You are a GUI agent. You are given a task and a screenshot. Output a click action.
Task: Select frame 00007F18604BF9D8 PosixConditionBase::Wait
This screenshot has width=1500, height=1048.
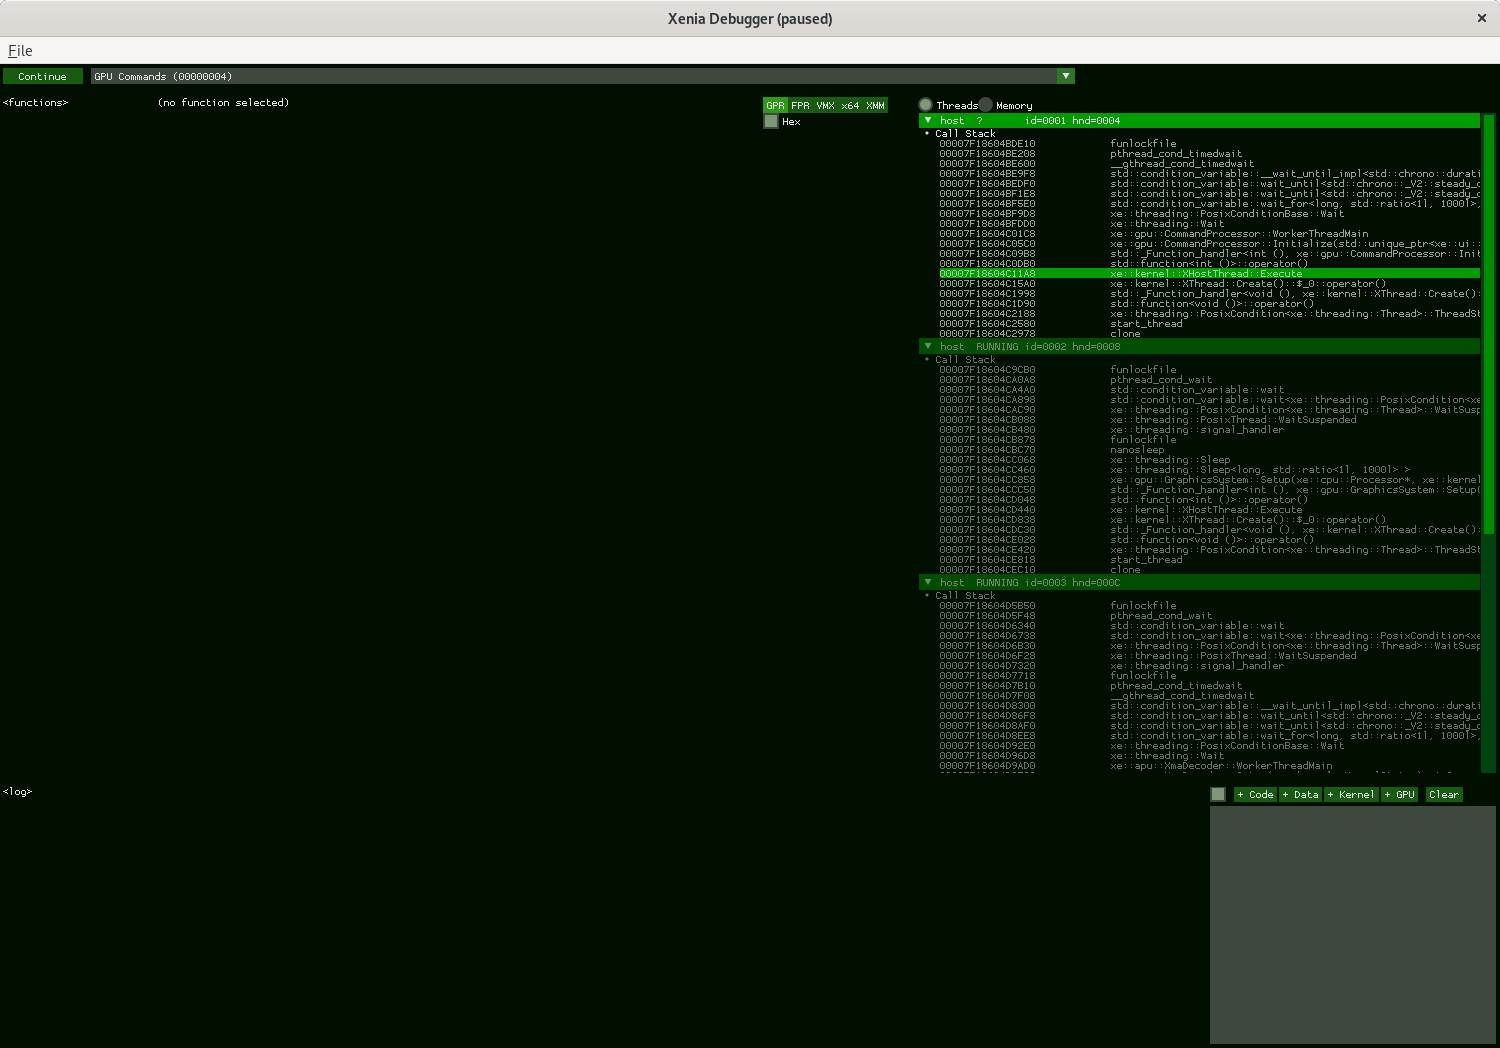coord(1209,213)
